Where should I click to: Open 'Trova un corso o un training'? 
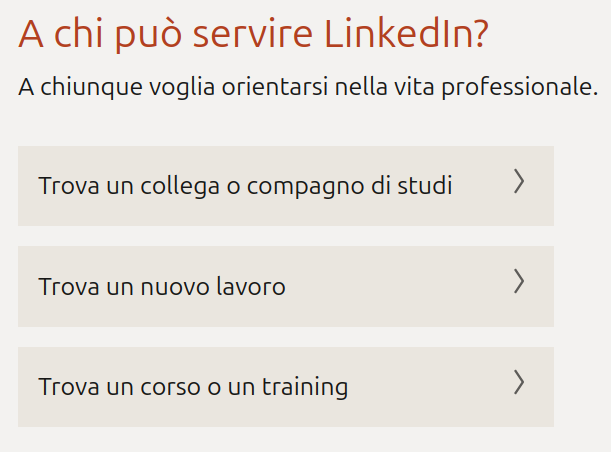coord(193,387)
